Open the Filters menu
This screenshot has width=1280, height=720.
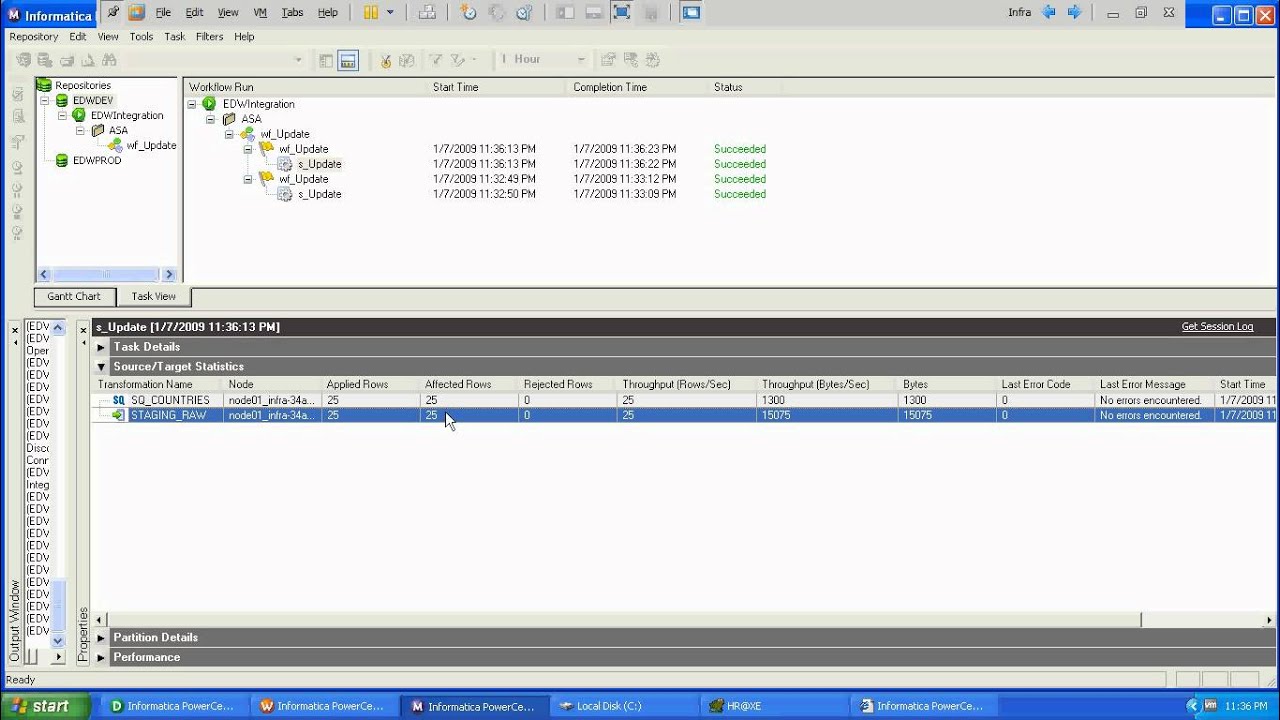210,37
